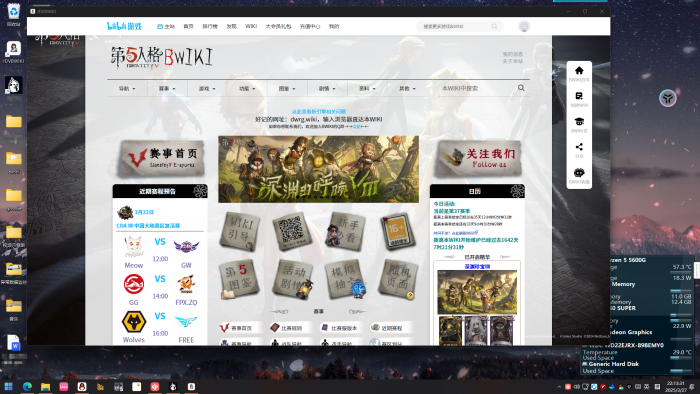Click the taskbar clock showing date and time

point(675,386)
